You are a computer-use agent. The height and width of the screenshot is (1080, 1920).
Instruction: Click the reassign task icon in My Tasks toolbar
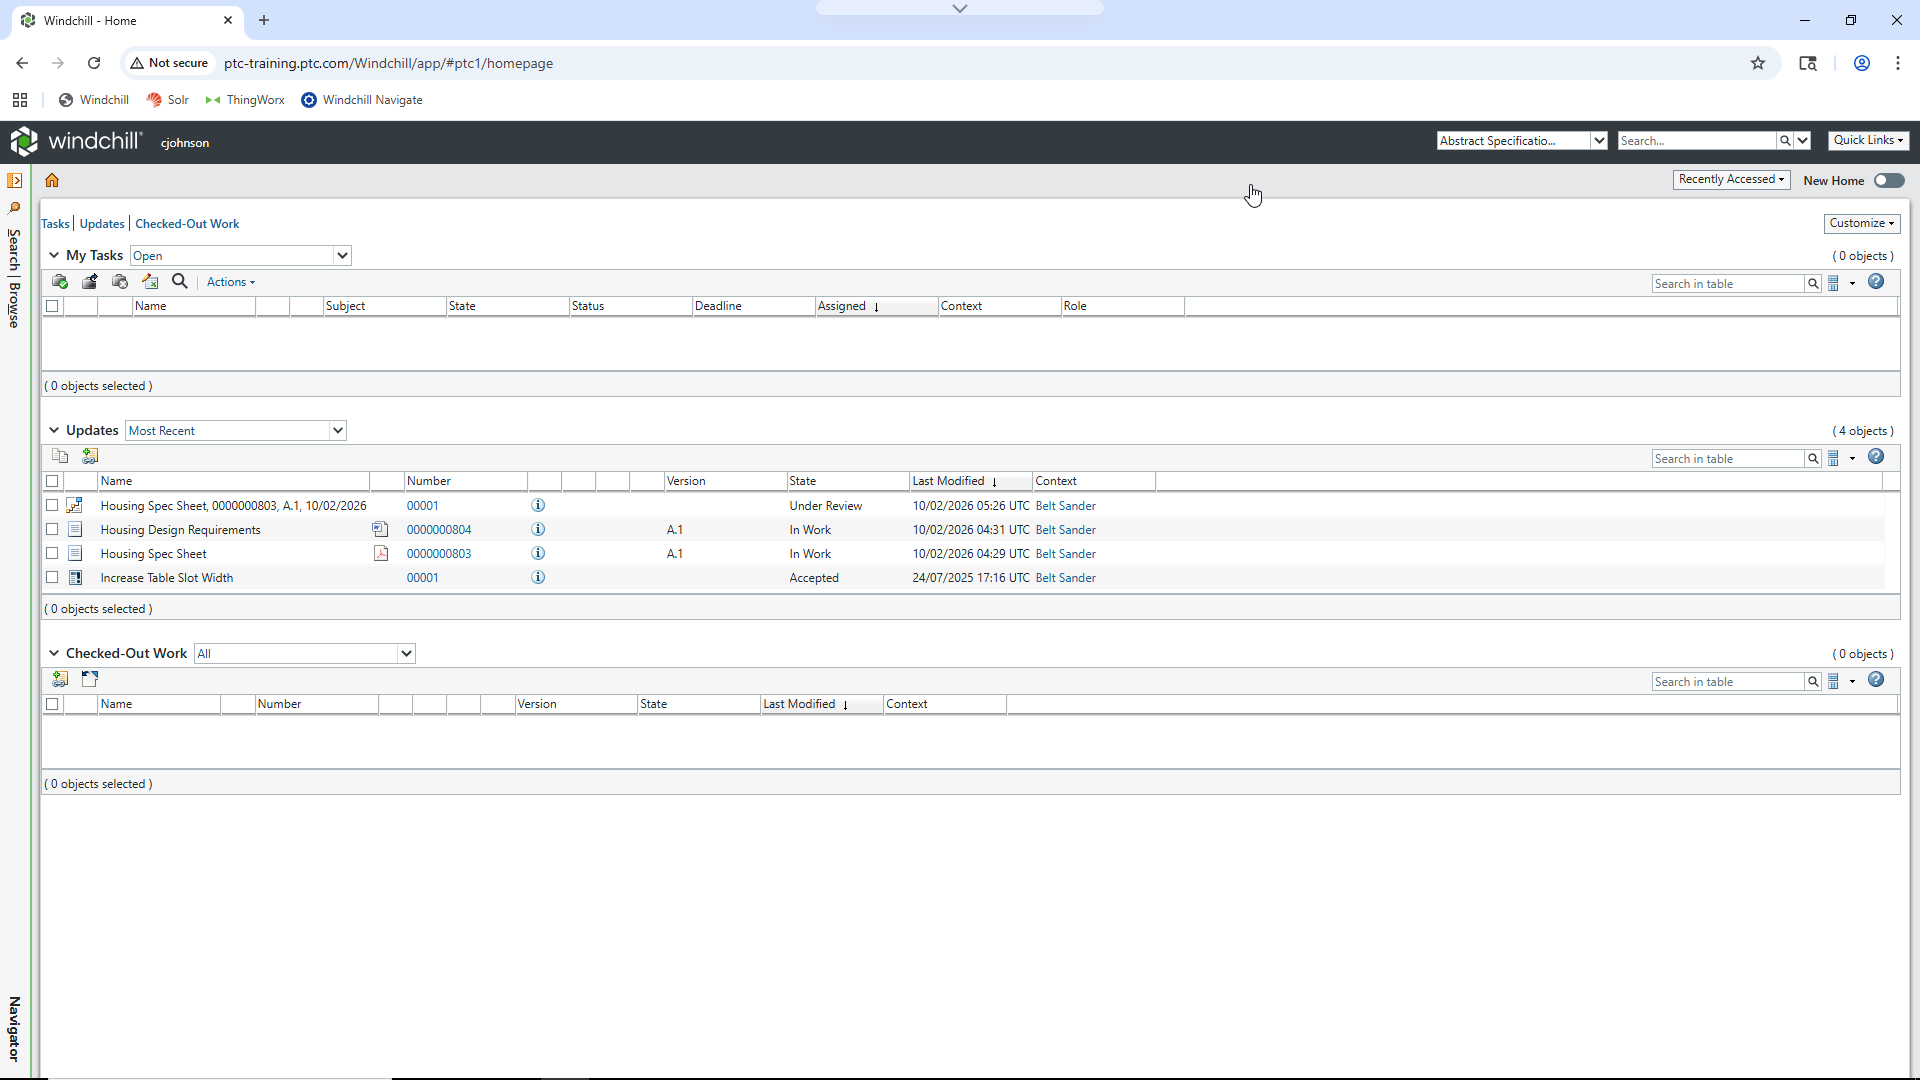90,282
